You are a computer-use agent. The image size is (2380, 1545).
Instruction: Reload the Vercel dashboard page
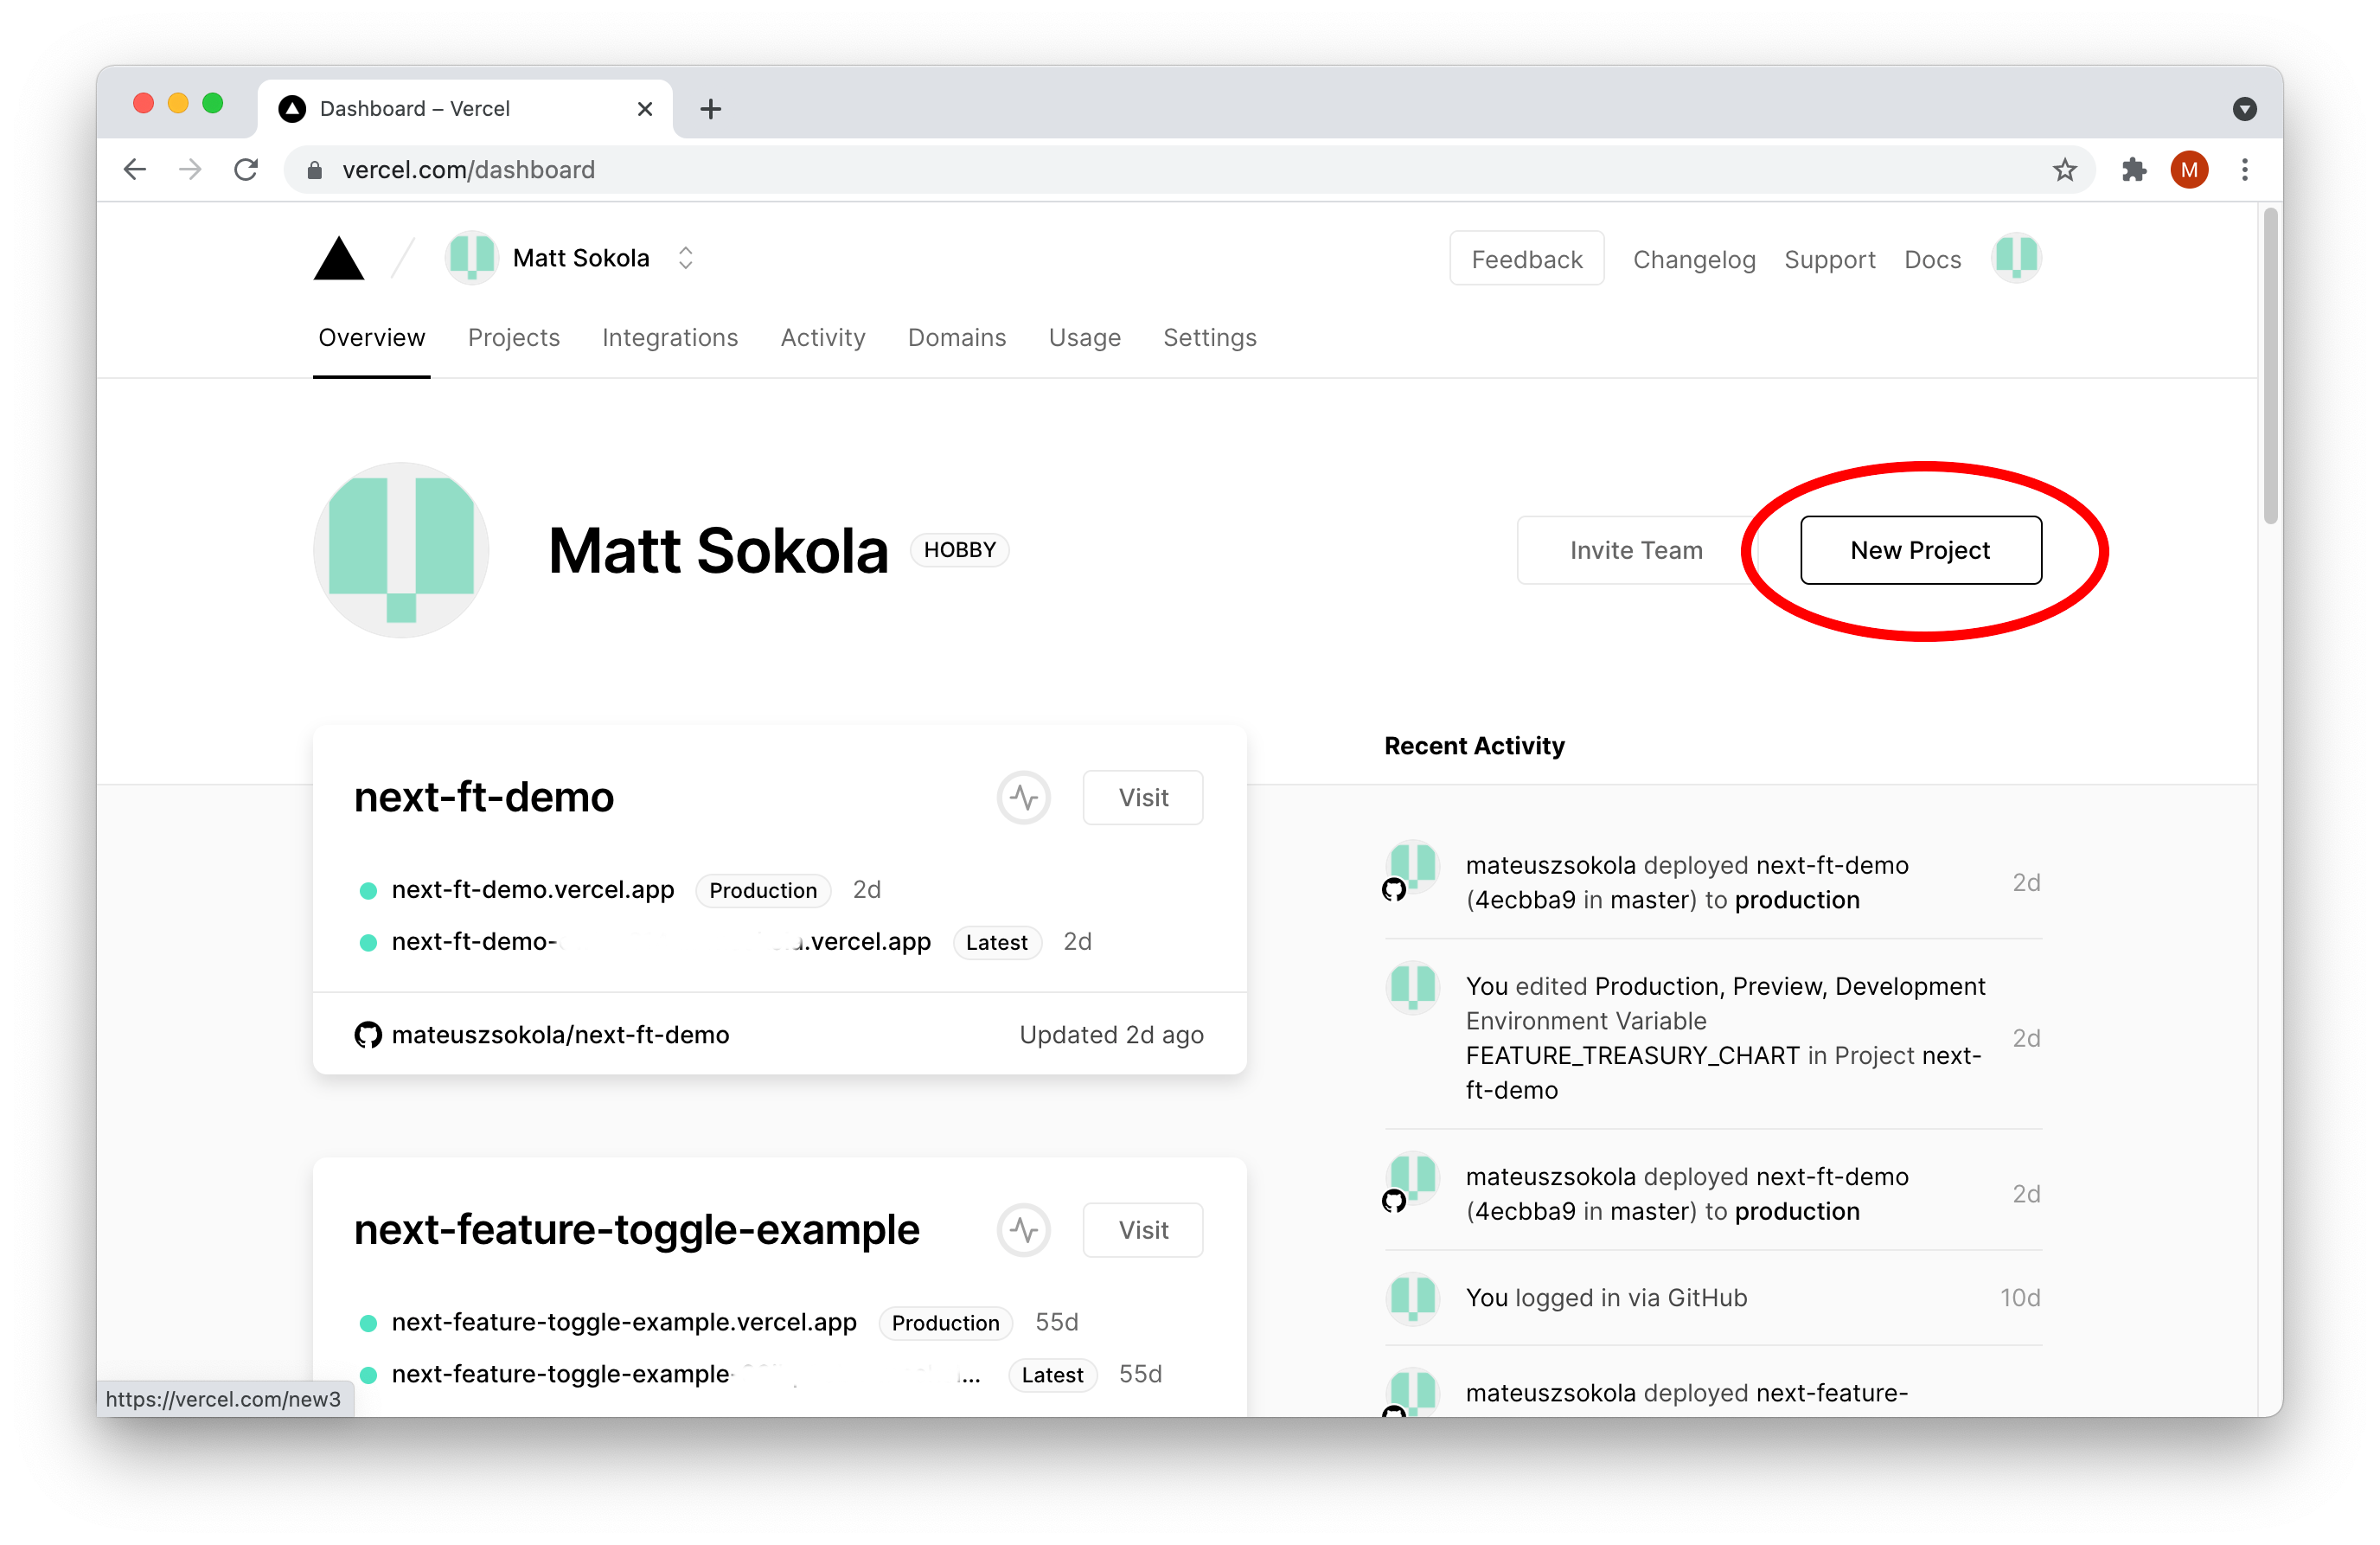click(246, 170)
